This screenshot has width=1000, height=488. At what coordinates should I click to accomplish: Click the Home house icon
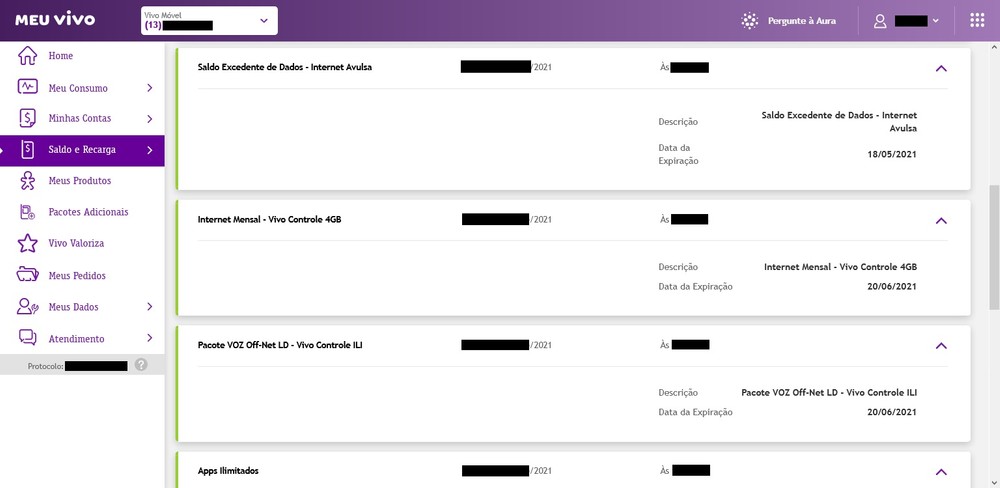(x=27, y=55)
